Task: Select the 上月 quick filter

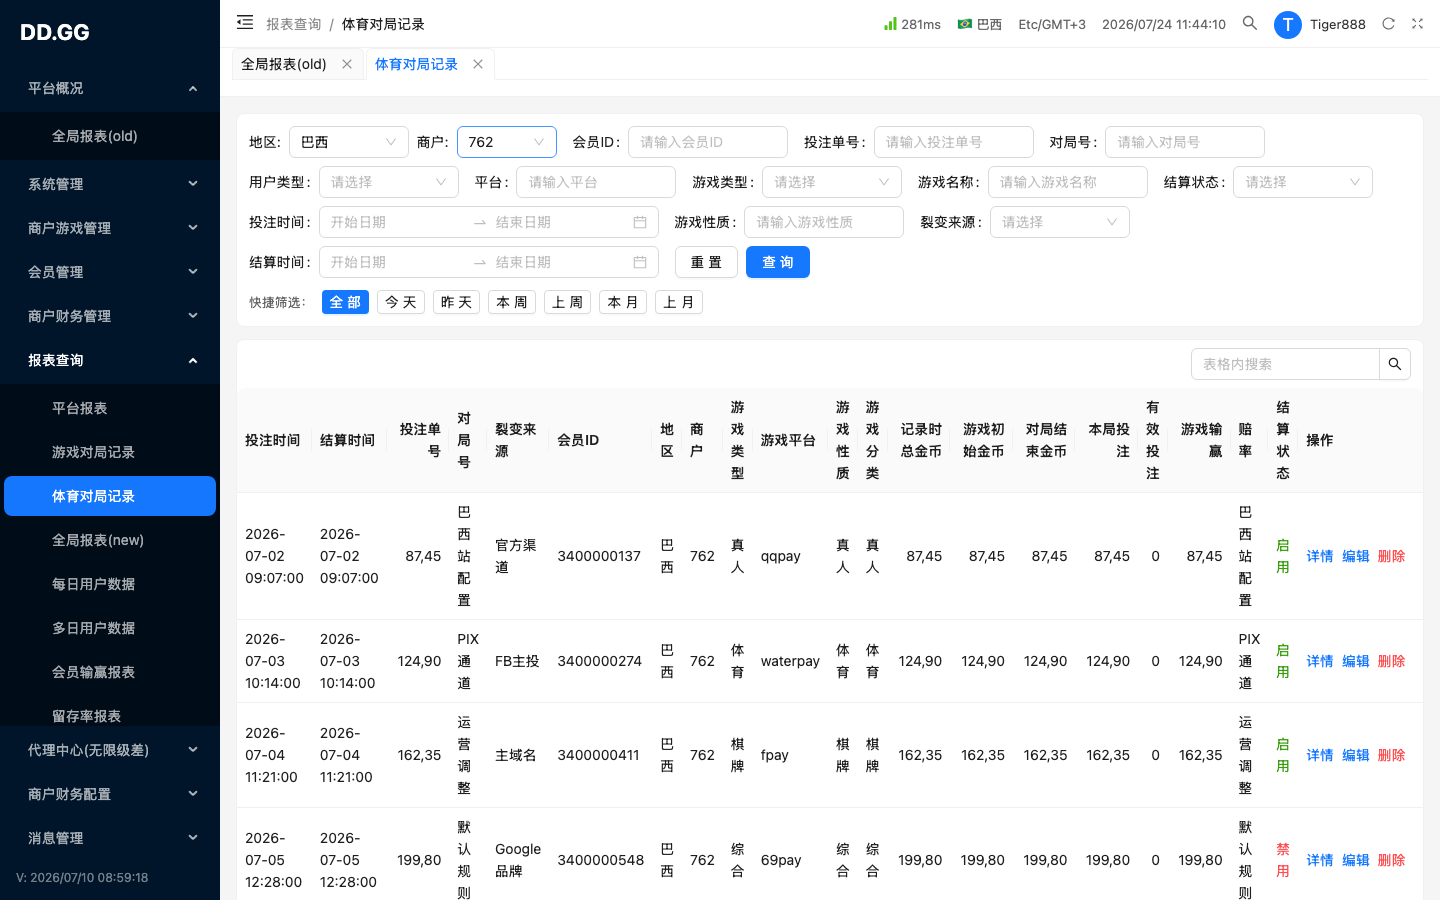Action: point(679,302)
